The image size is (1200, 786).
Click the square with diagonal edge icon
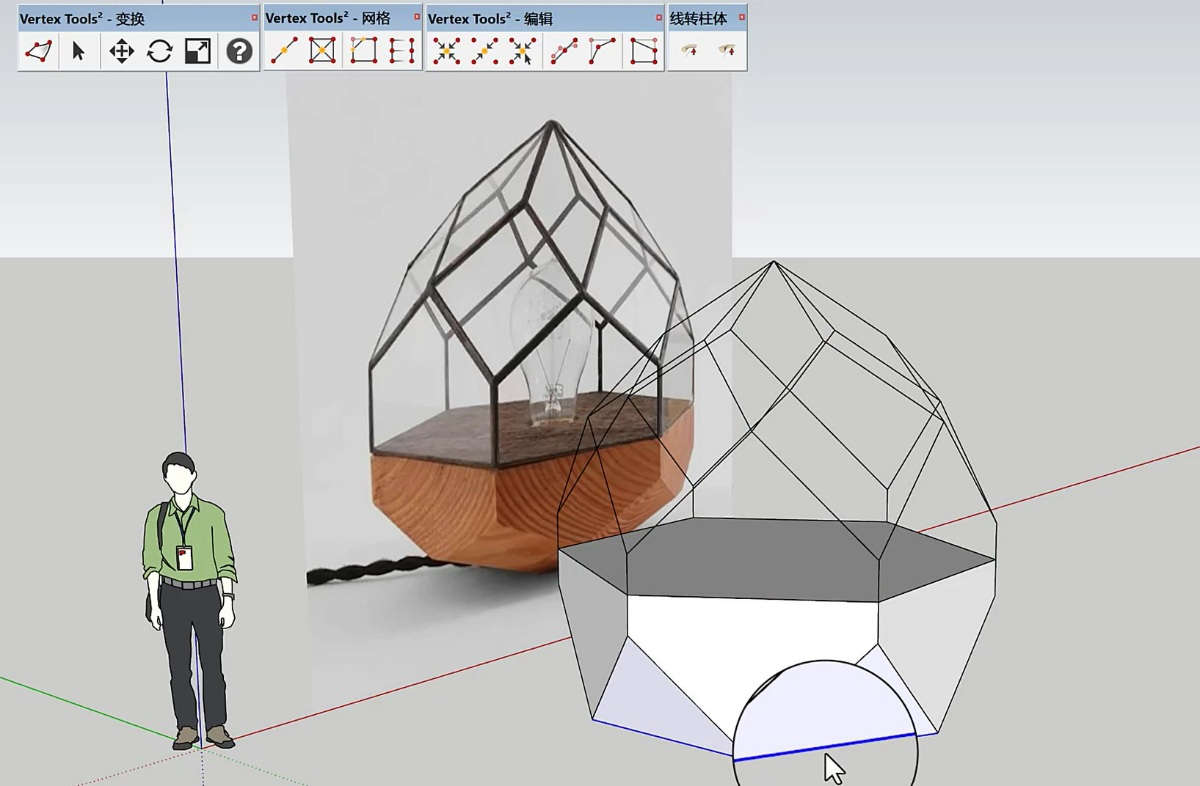coord(644,51)
